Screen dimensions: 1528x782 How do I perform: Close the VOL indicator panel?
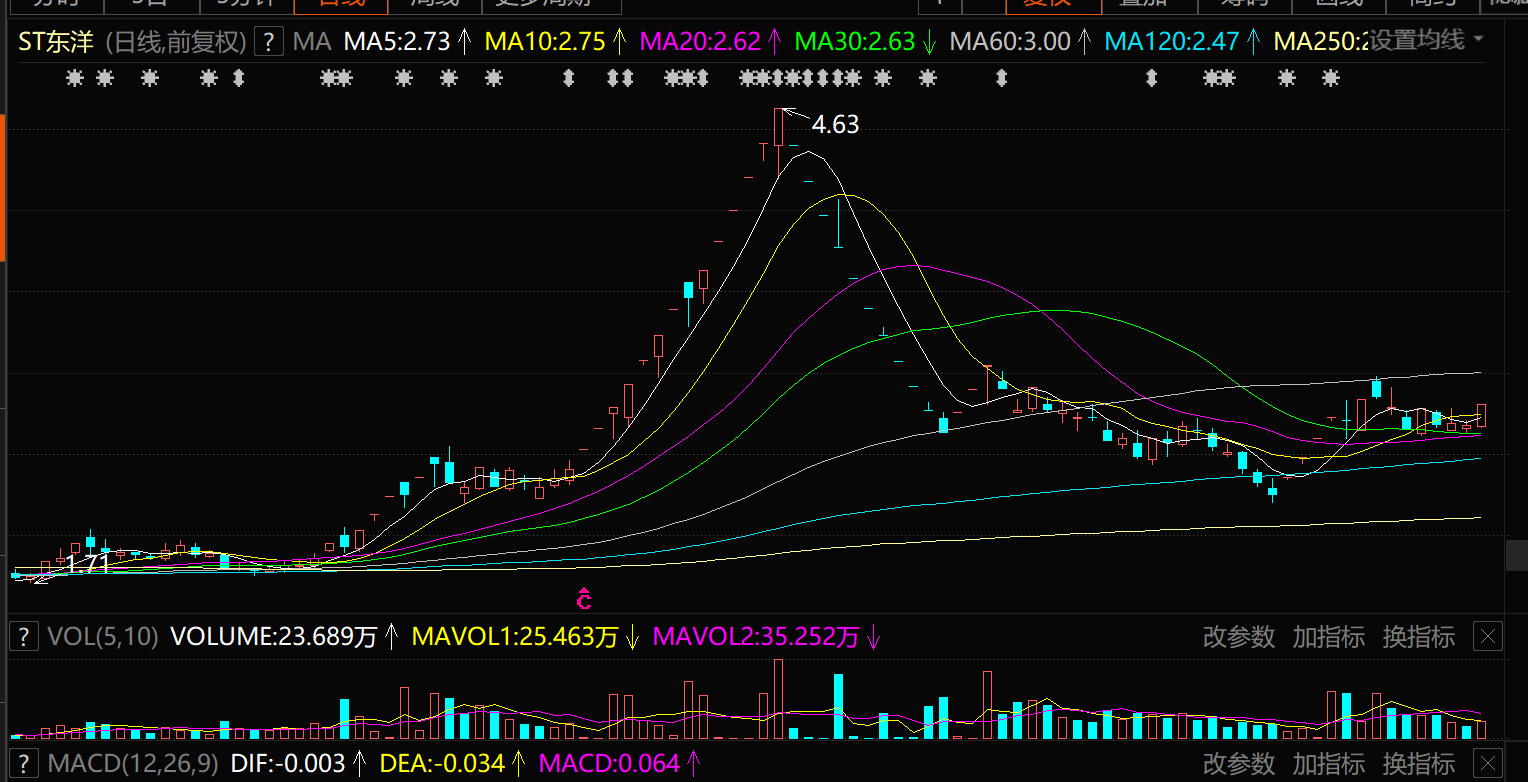pos(1488,637)
